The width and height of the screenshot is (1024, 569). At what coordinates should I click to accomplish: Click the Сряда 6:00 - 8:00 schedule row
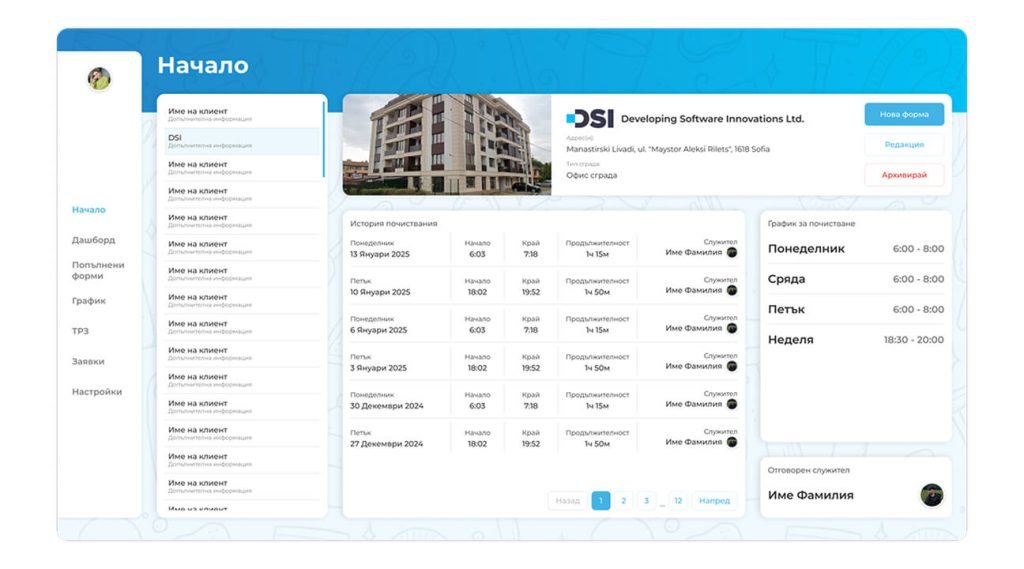coord(856,279)
